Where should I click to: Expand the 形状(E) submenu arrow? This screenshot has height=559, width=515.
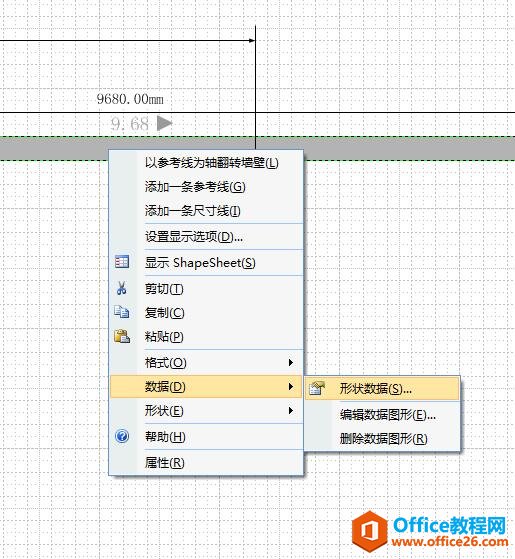pos(291,410)
